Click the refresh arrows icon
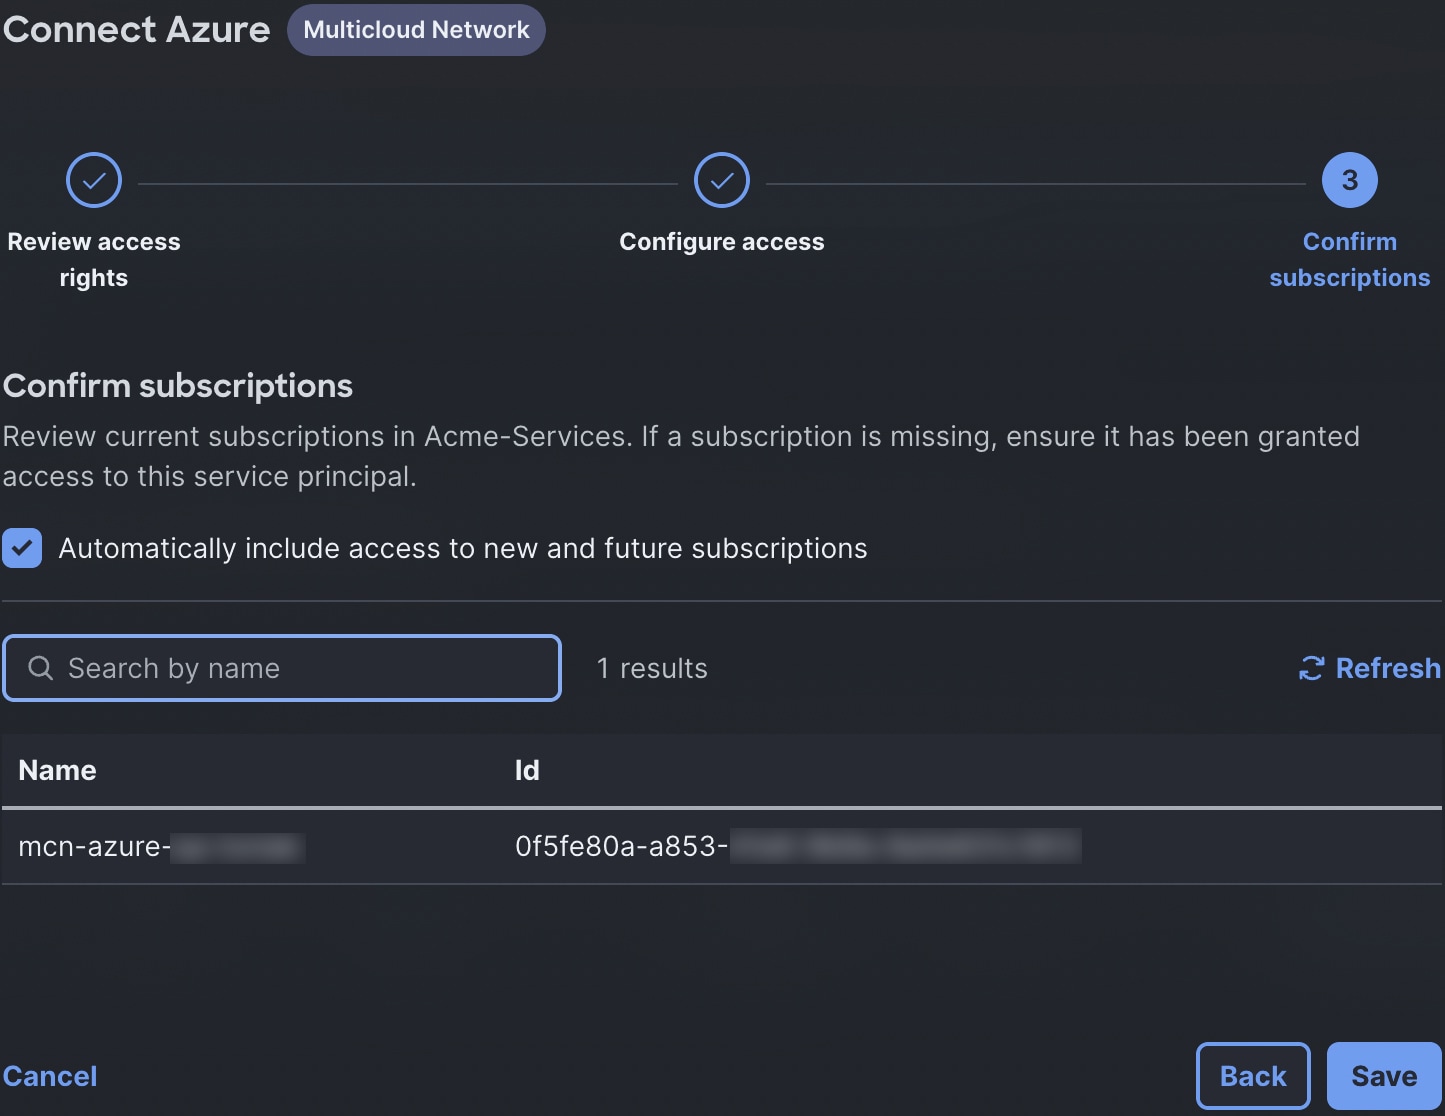The height and width of the screenshot is (1116, 1445). (1311, 668)
